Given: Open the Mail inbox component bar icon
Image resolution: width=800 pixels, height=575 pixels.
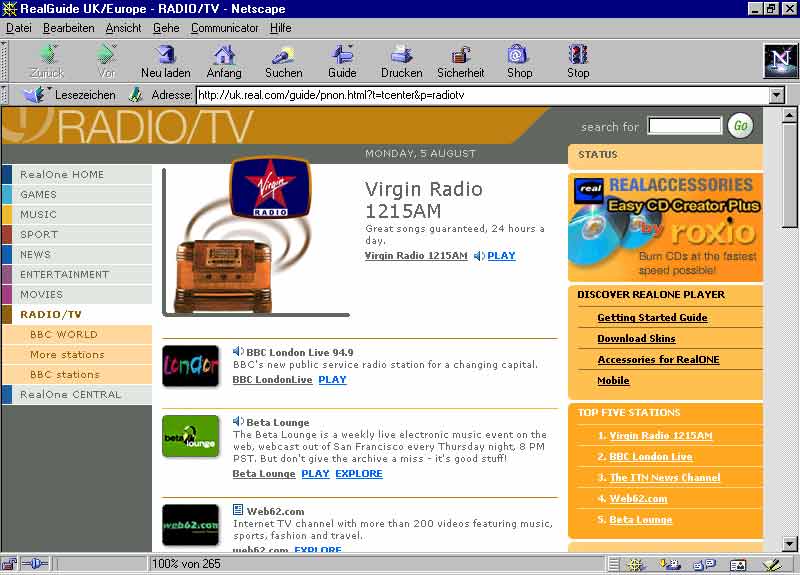Looking at the screenshot, I should [670, 564].
